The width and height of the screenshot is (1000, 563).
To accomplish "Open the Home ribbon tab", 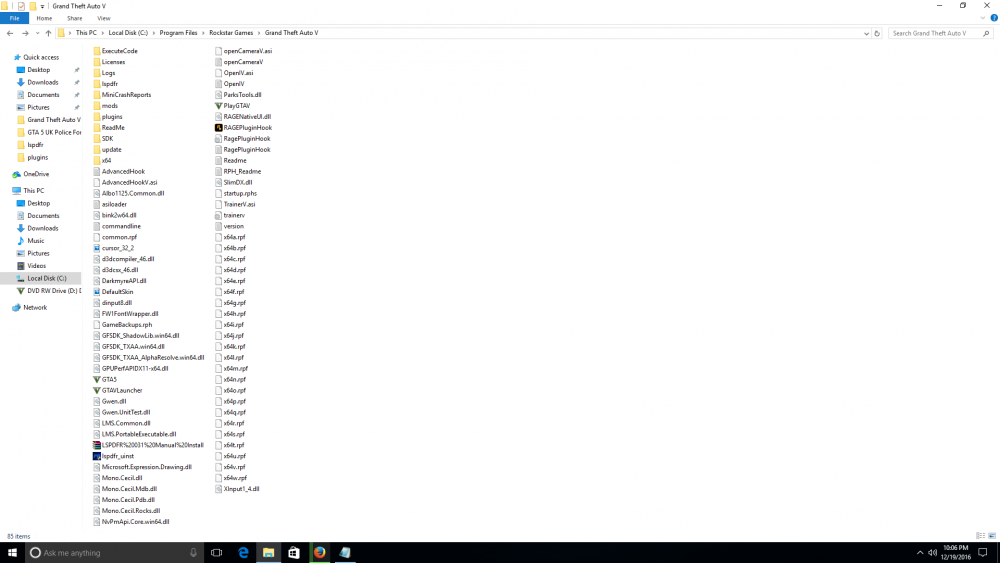I will click(44, 18).
